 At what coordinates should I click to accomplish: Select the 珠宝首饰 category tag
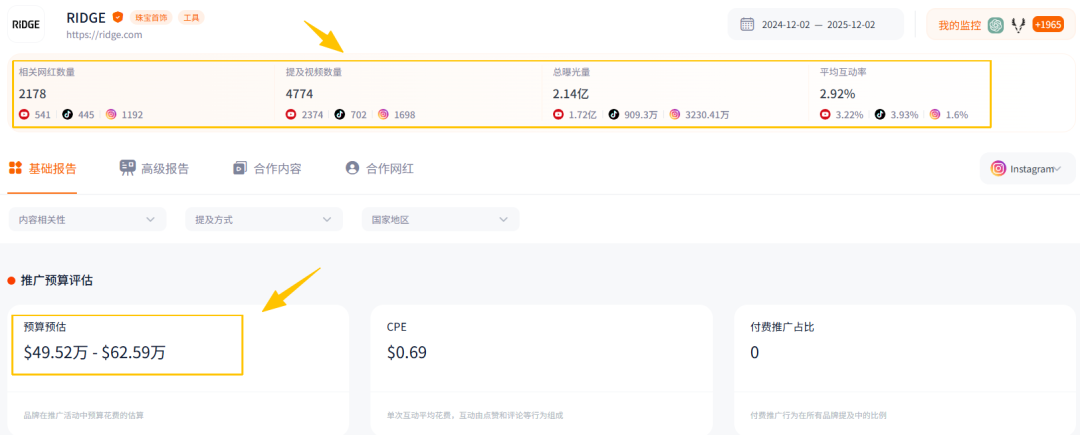(x=152, y=18)
